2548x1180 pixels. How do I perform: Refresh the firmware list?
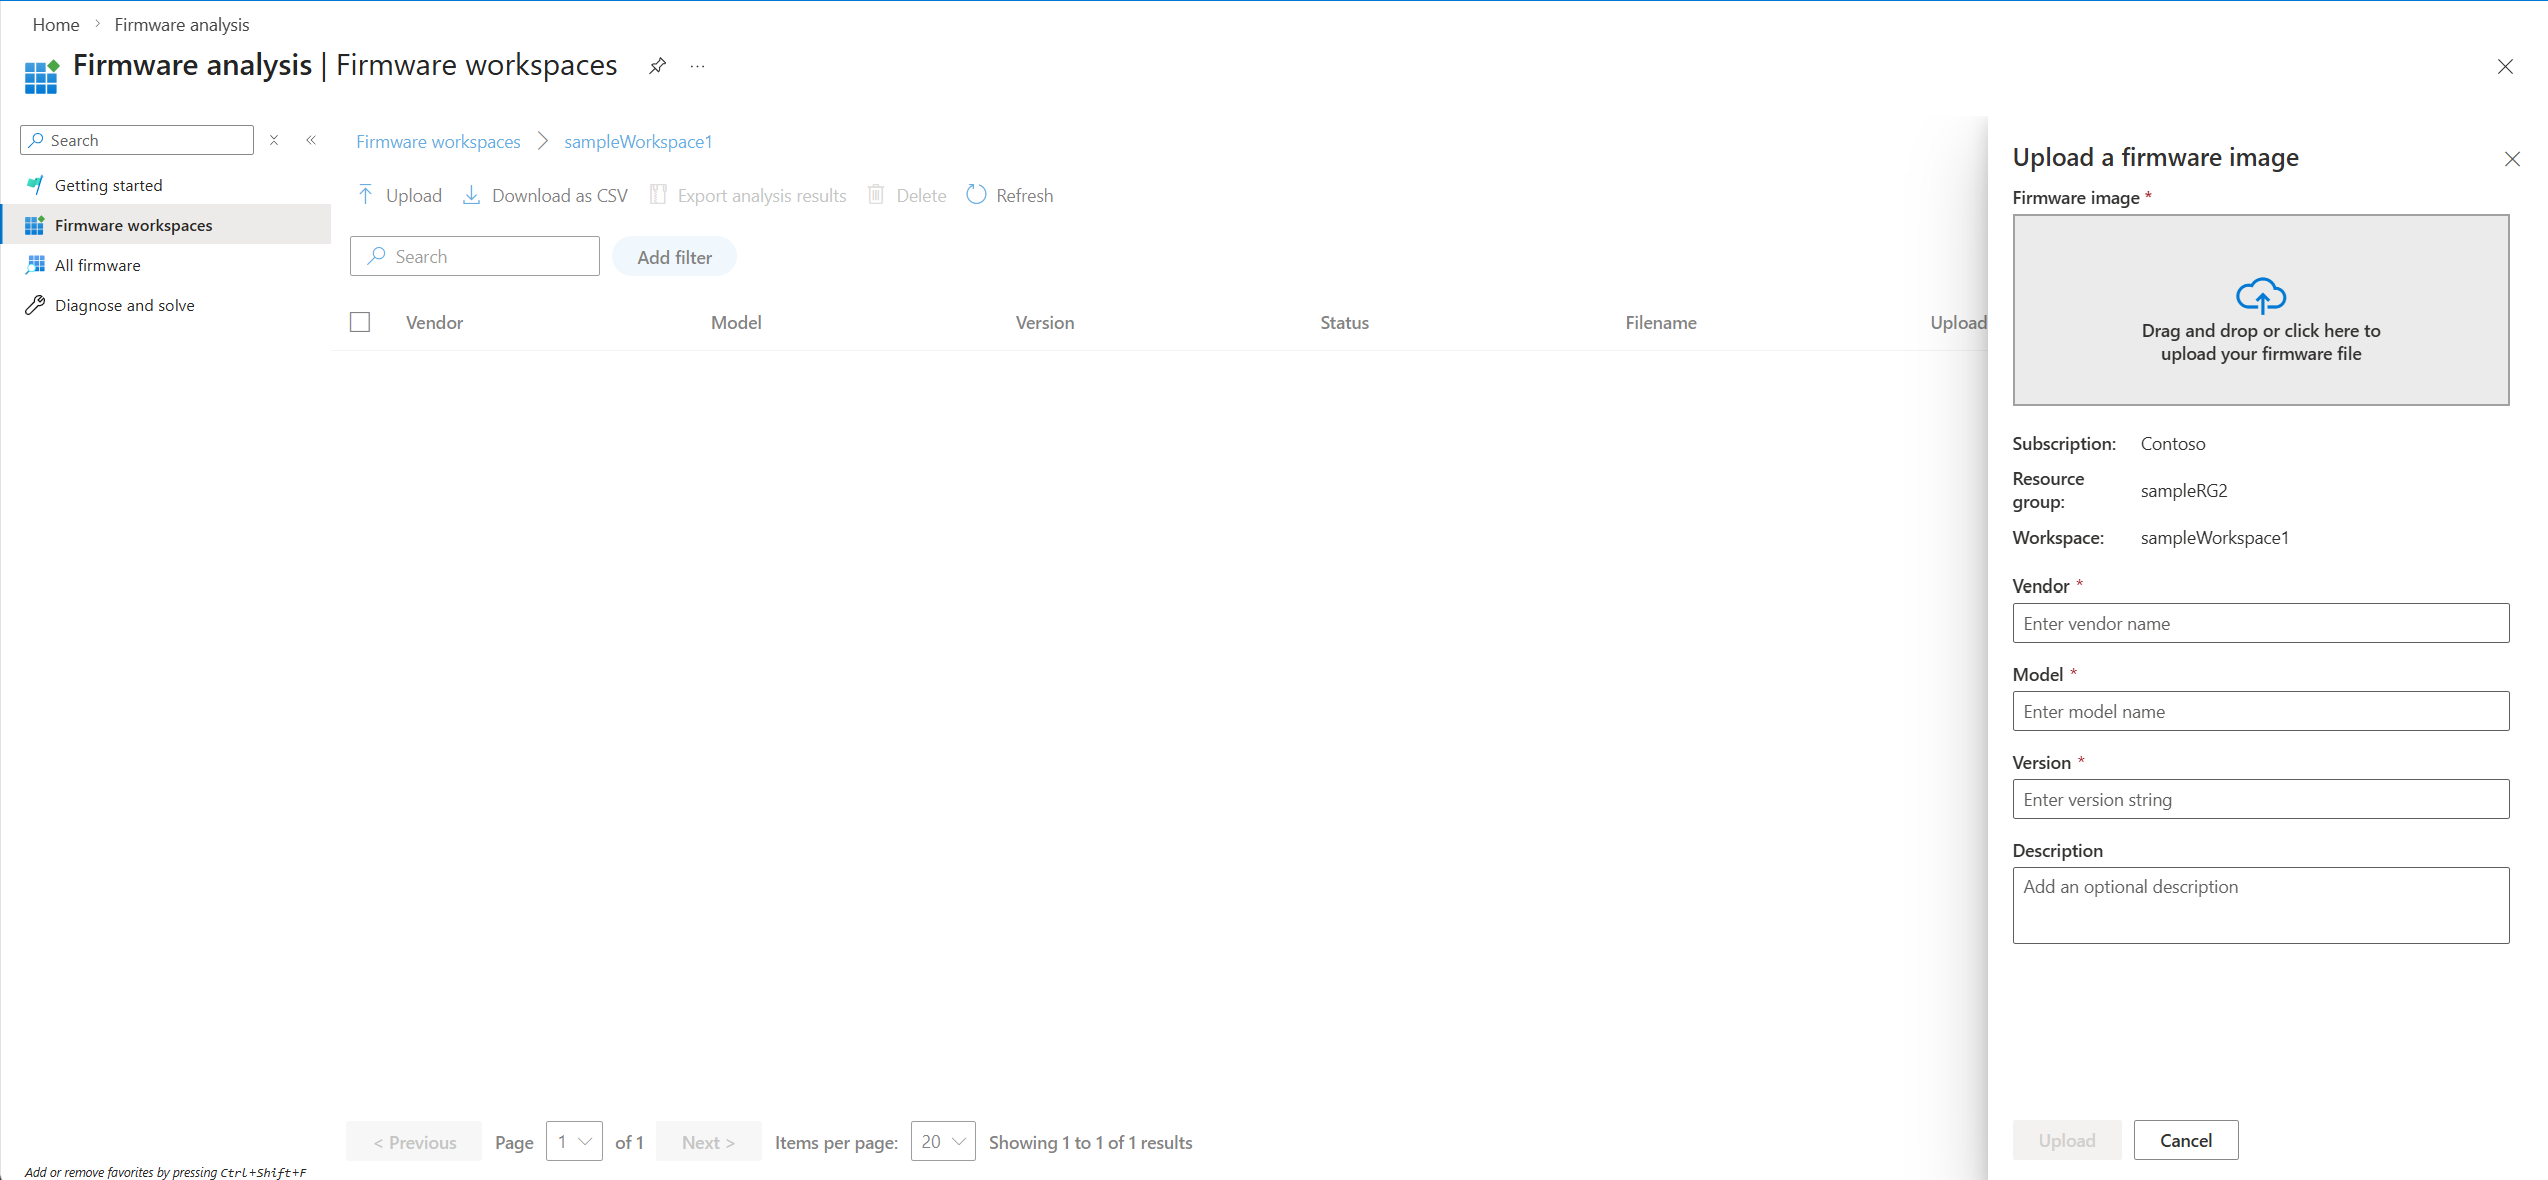[x=1010, y=195]
